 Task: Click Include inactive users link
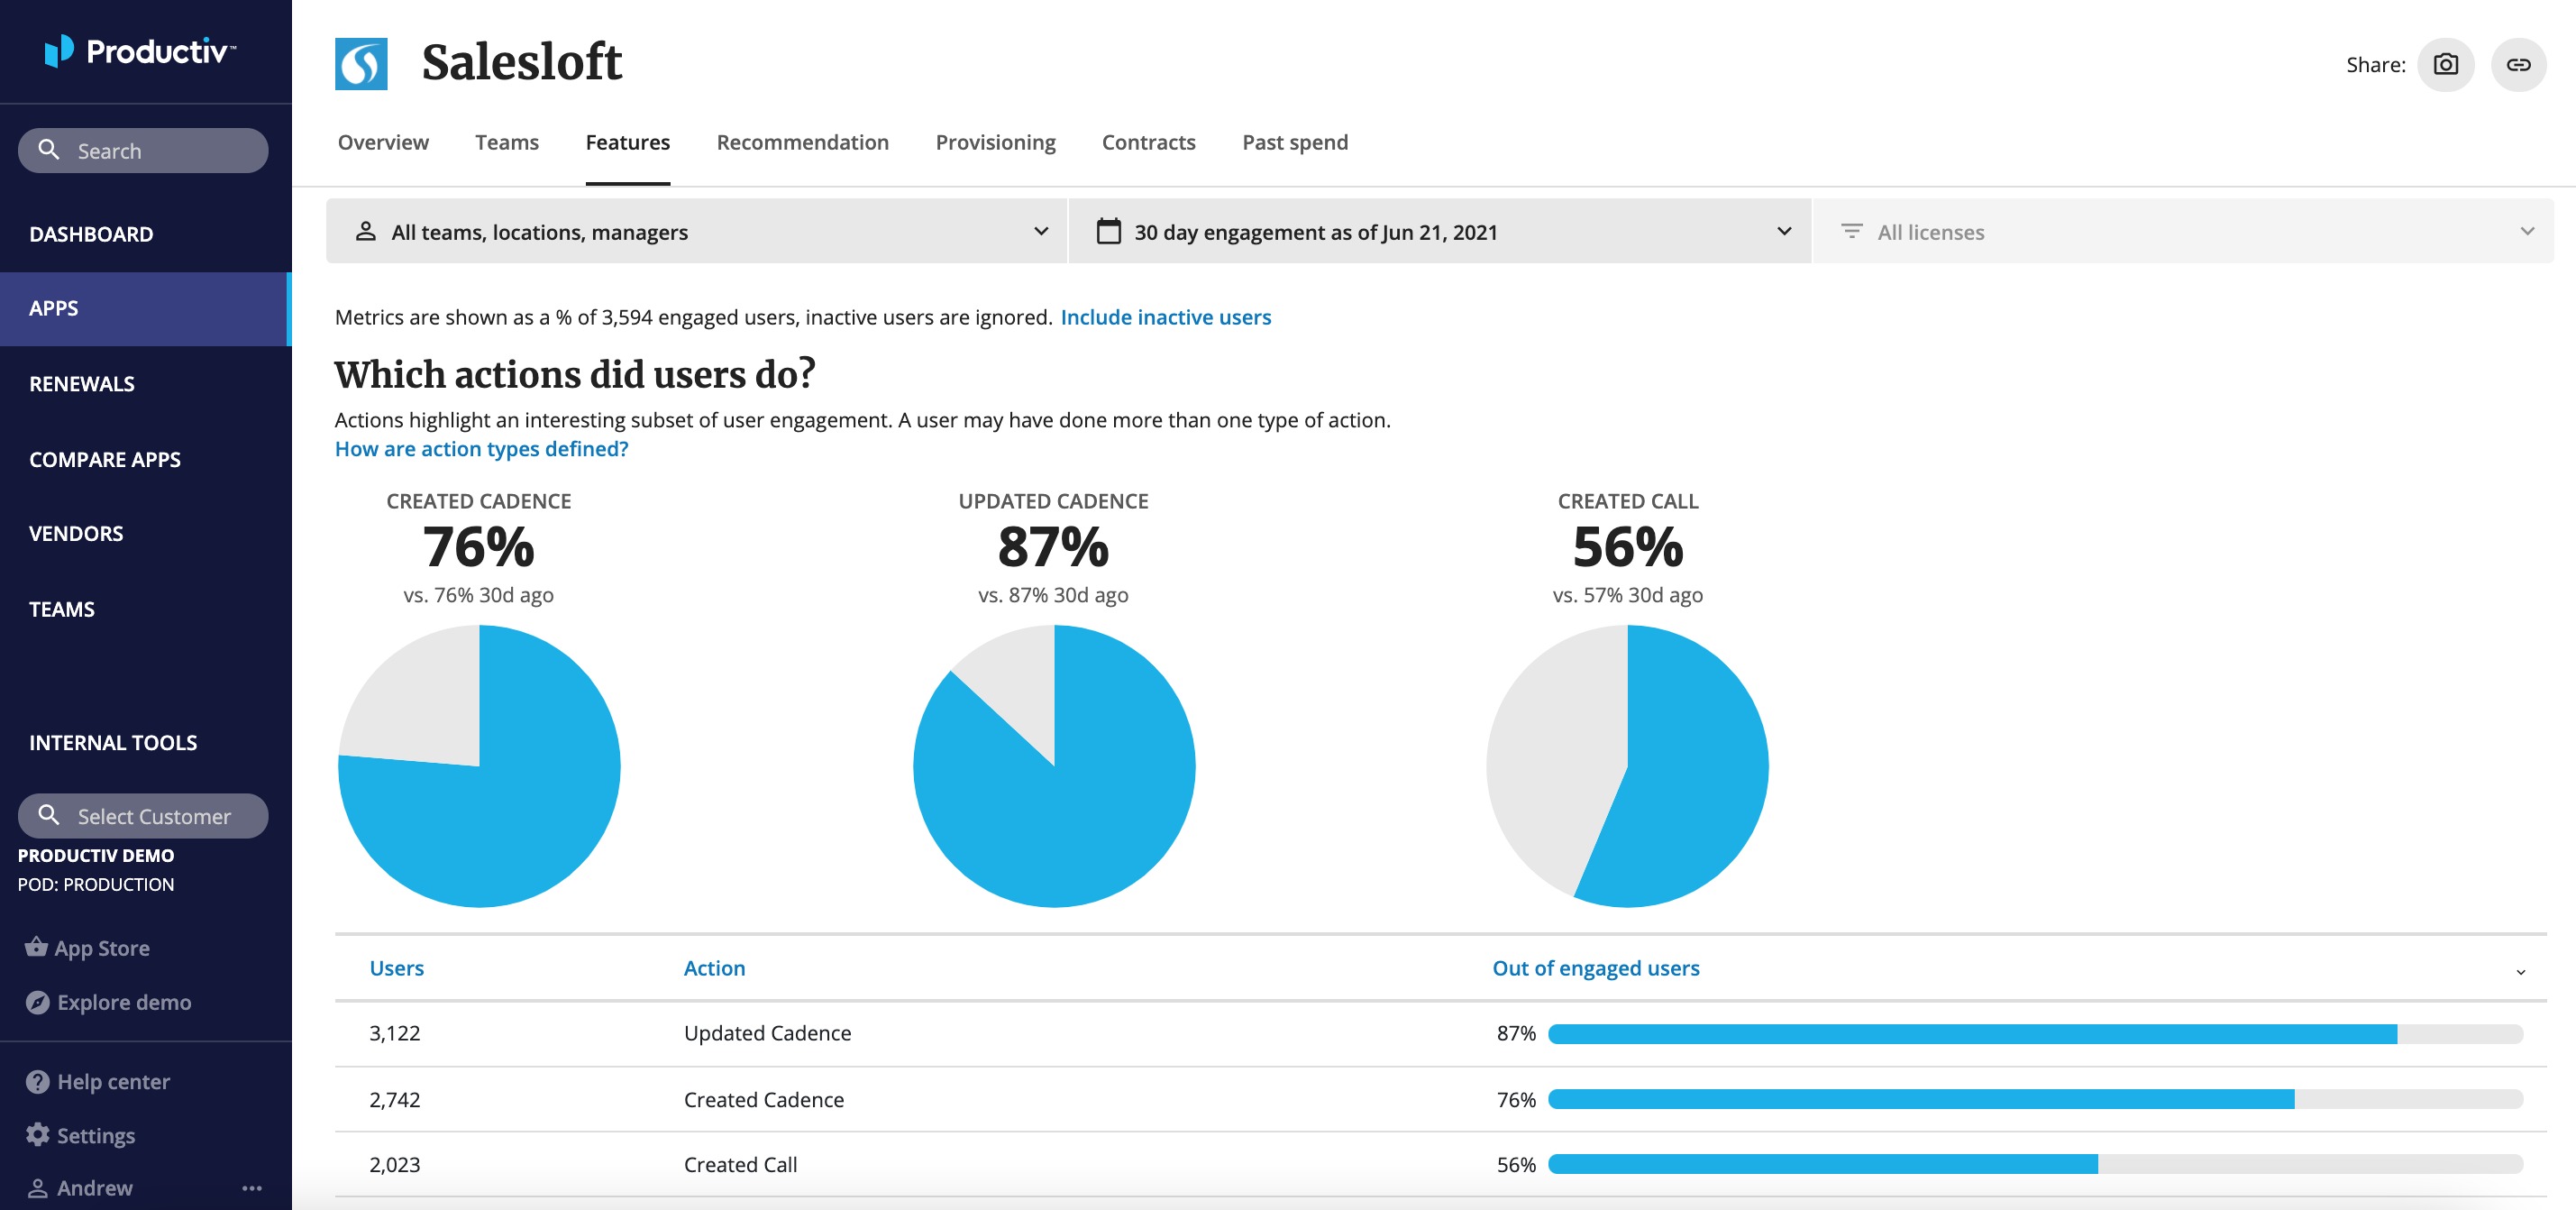tap(1165, 317)
